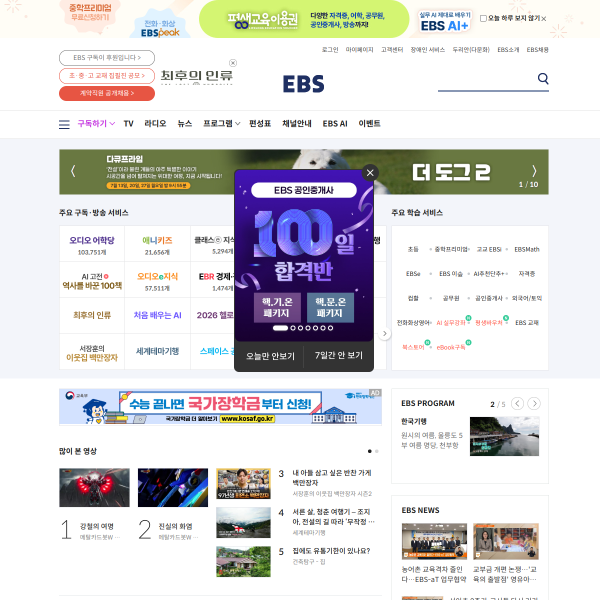600x600 pixels.
Task: Open the EBS소개 link
Action: point(508,50)
